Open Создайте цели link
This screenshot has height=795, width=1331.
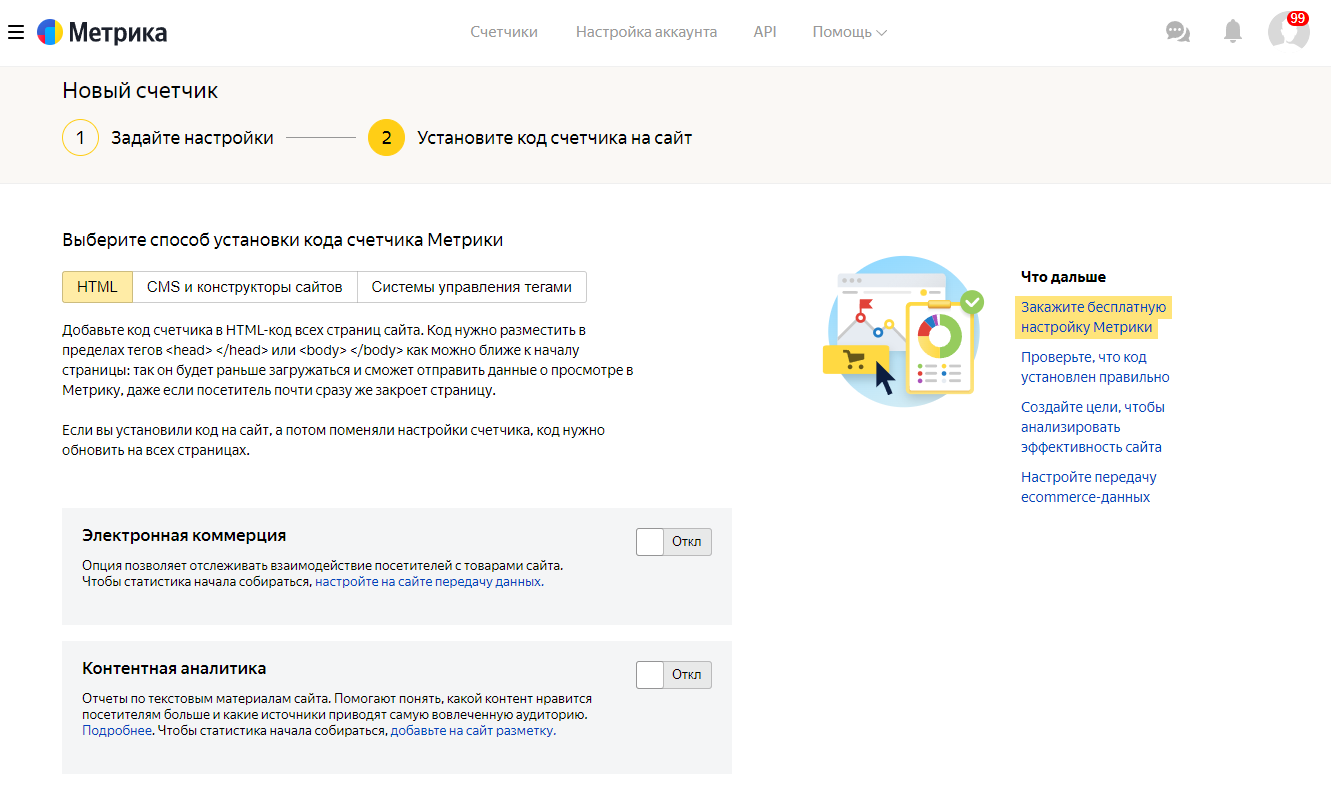1093,427
